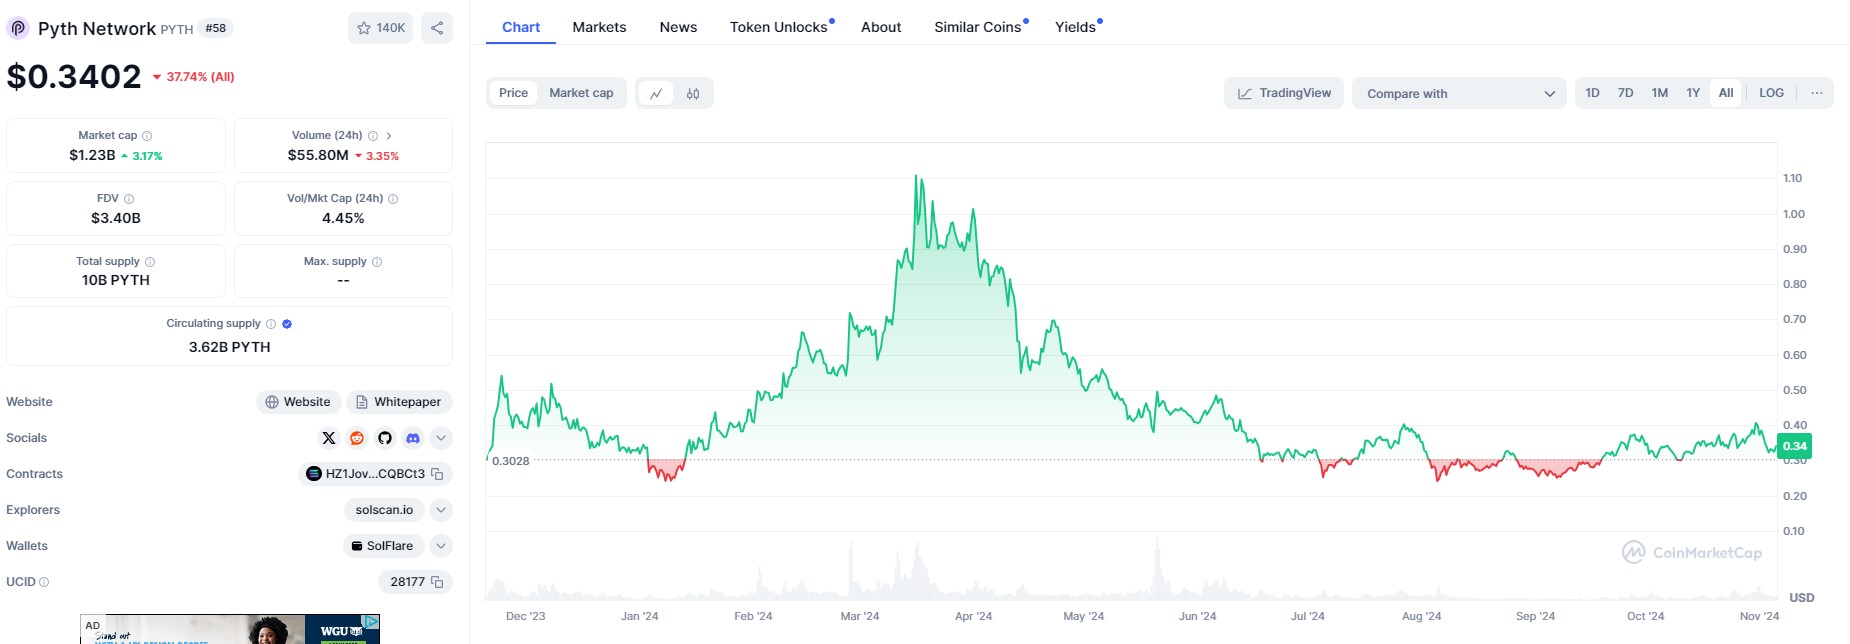The image size is (1850, 644).
Task: Open the project Website link
Action: (x=298, y=402)
